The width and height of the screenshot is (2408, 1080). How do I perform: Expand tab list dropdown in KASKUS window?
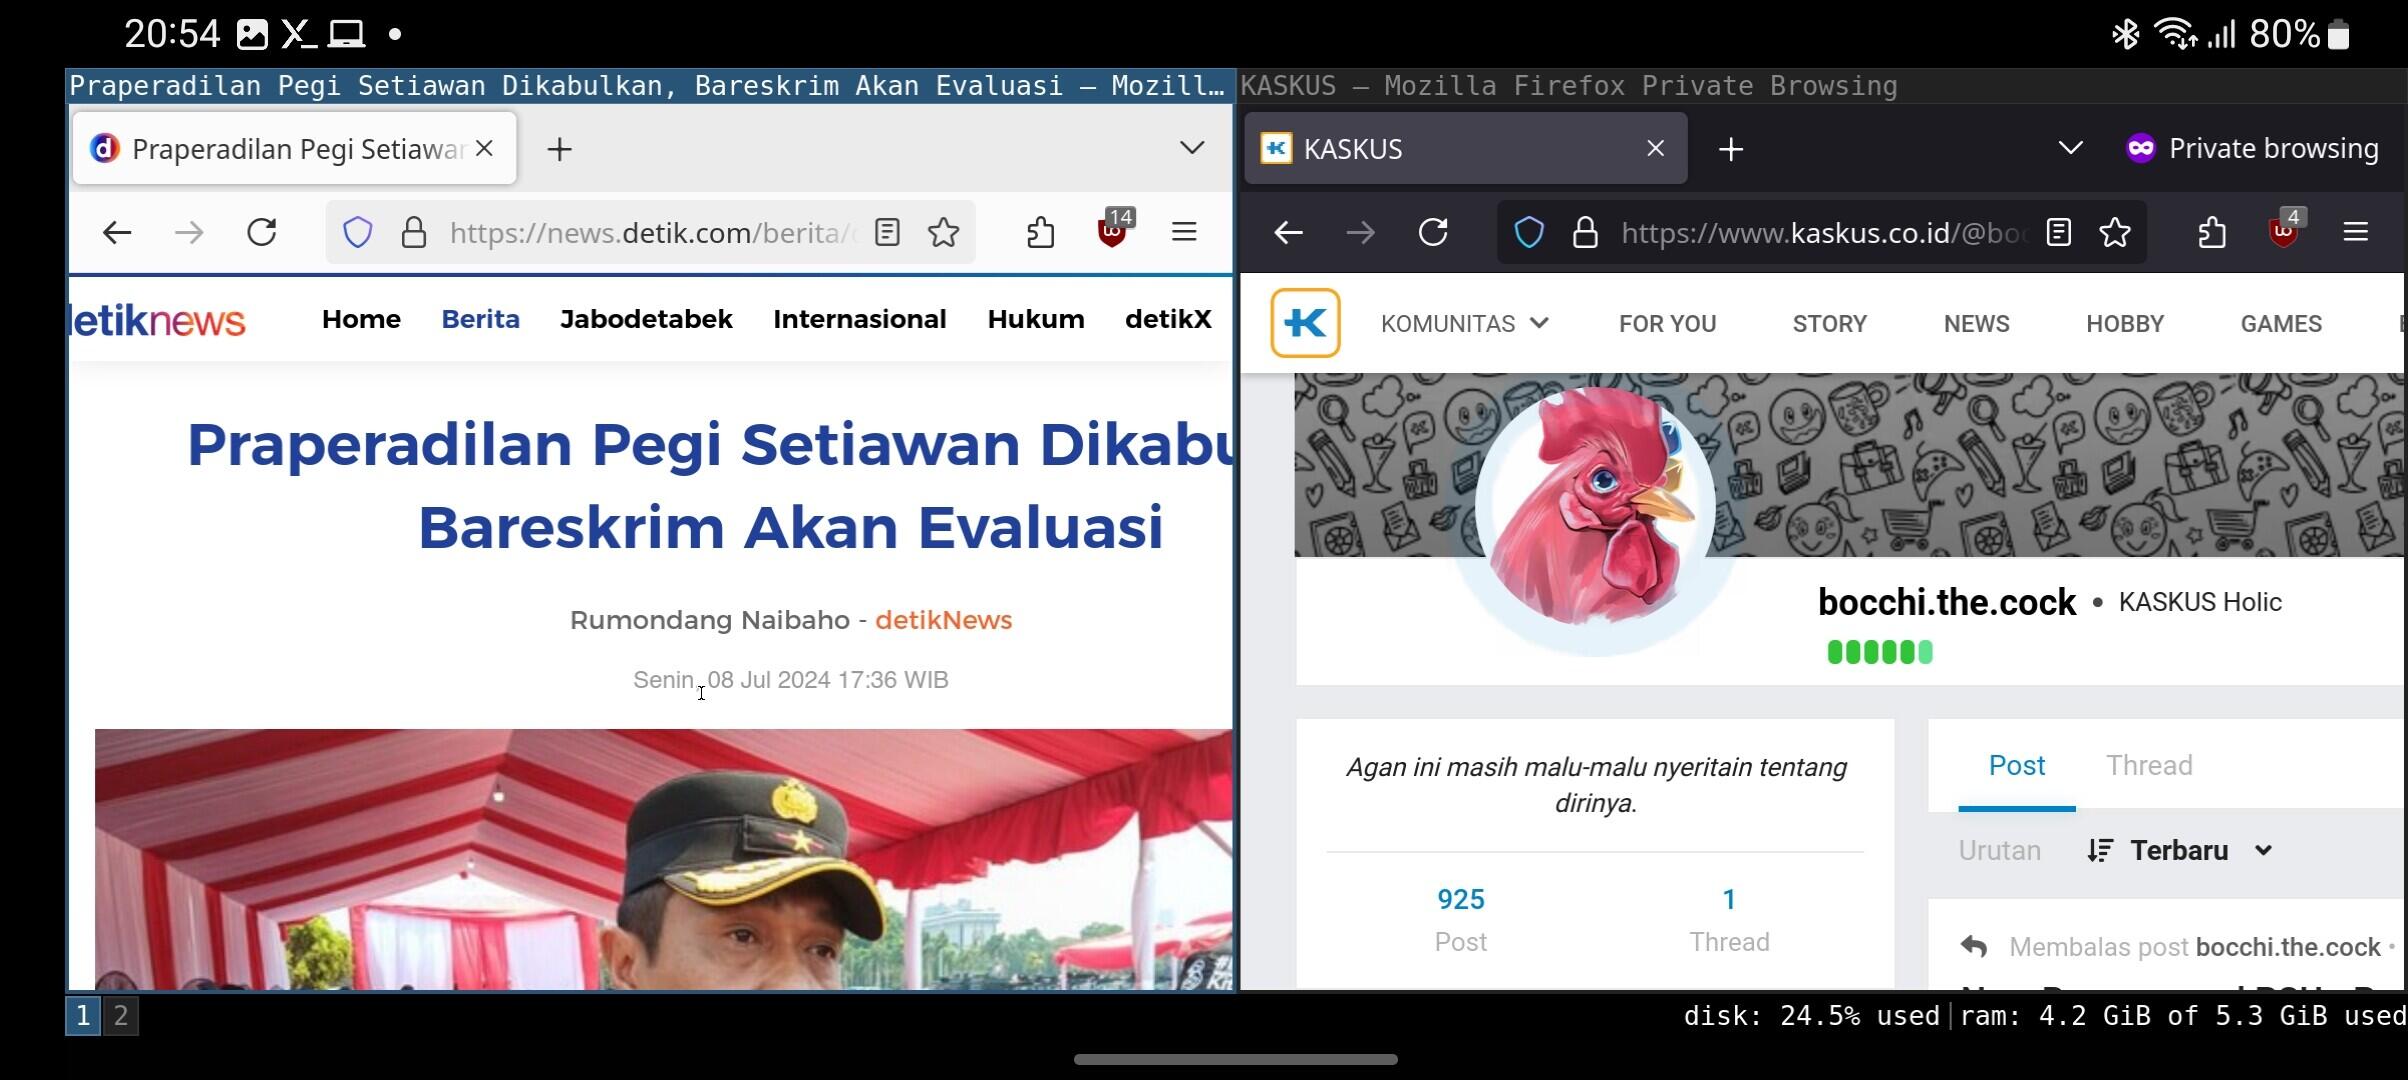tap(2070, 148)
